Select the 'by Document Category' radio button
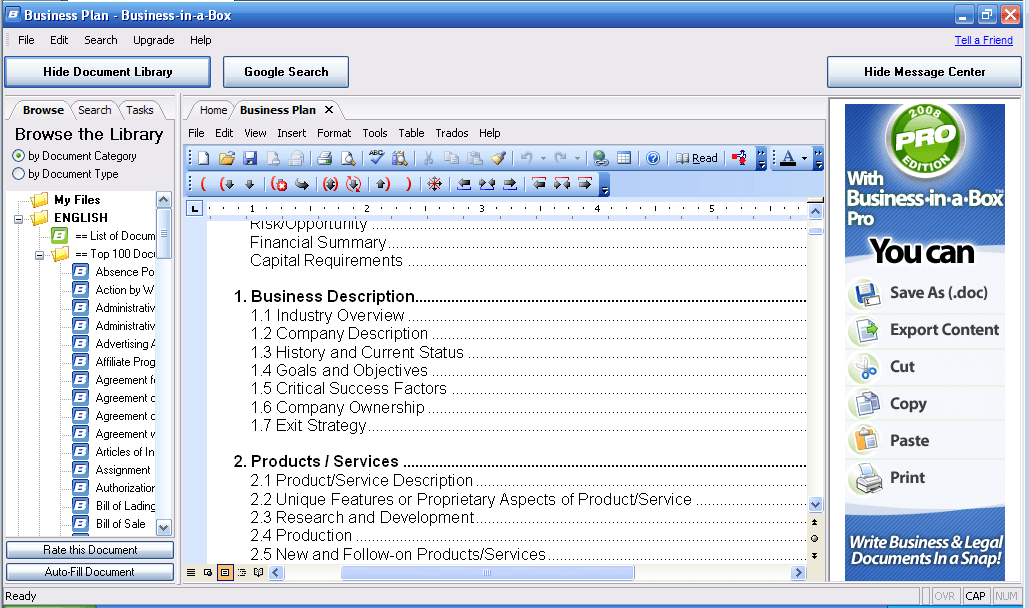This screenshot has width=1029, height=608. (19, 156)
